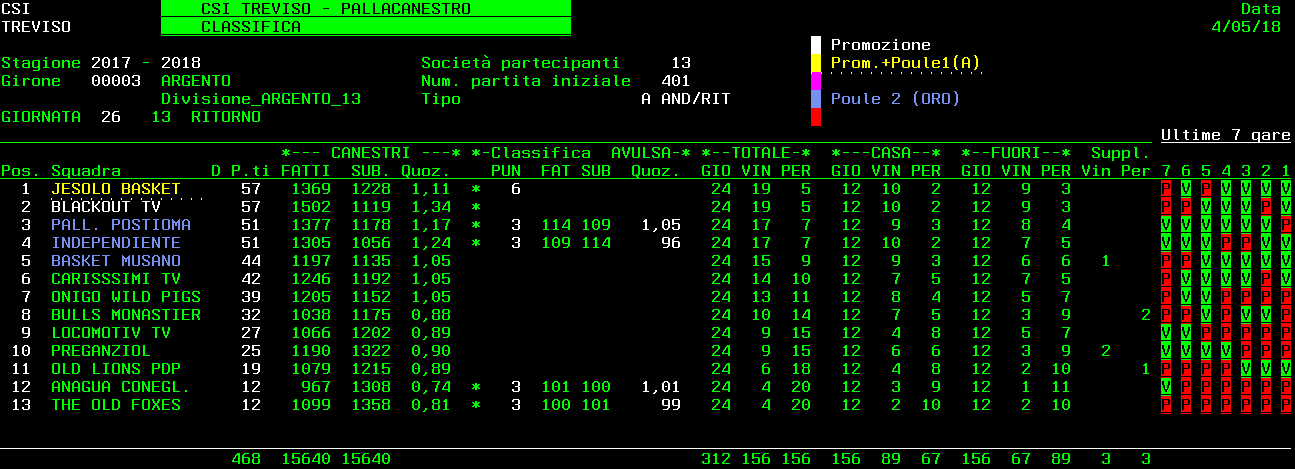Image resolution: width=1295 pixels, height=469 pixels.
Task: Click the Divisione_ARGENTO_13 label
Action: [x=261, y=99]
